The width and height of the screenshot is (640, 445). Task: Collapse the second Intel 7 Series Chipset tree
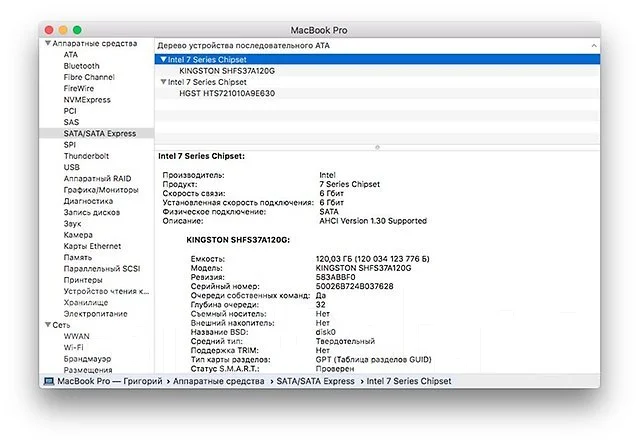pos(163,82)
